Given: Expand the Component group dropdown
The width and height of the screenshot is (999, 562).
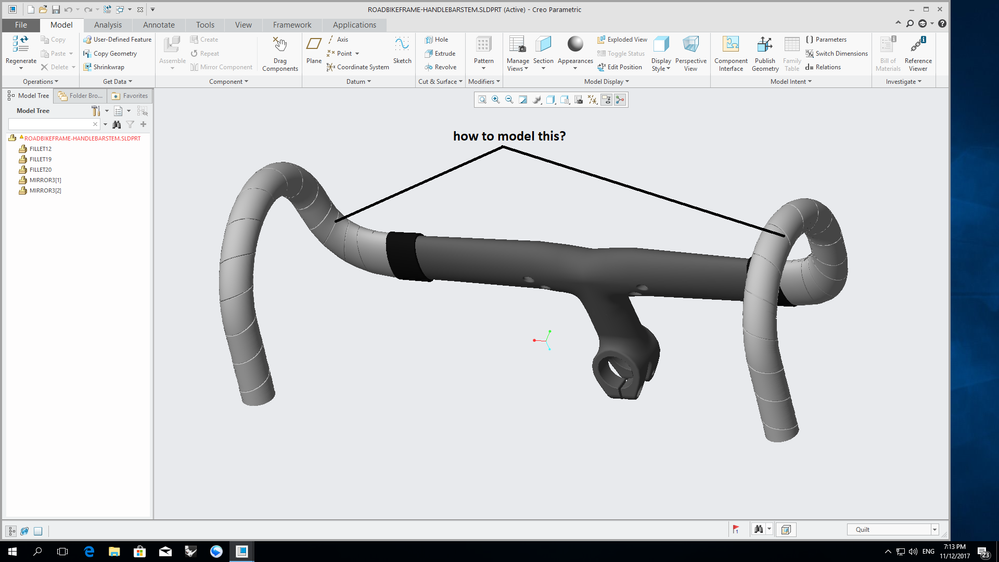Looking at the screenshot, I should 228,82.
